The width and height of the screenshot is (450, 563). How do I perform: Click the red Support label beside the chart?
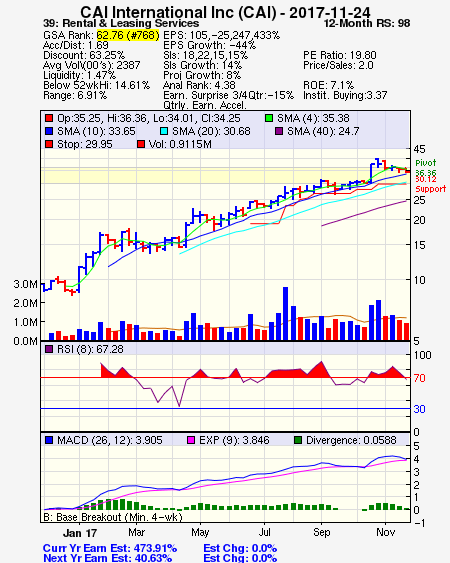431,189
